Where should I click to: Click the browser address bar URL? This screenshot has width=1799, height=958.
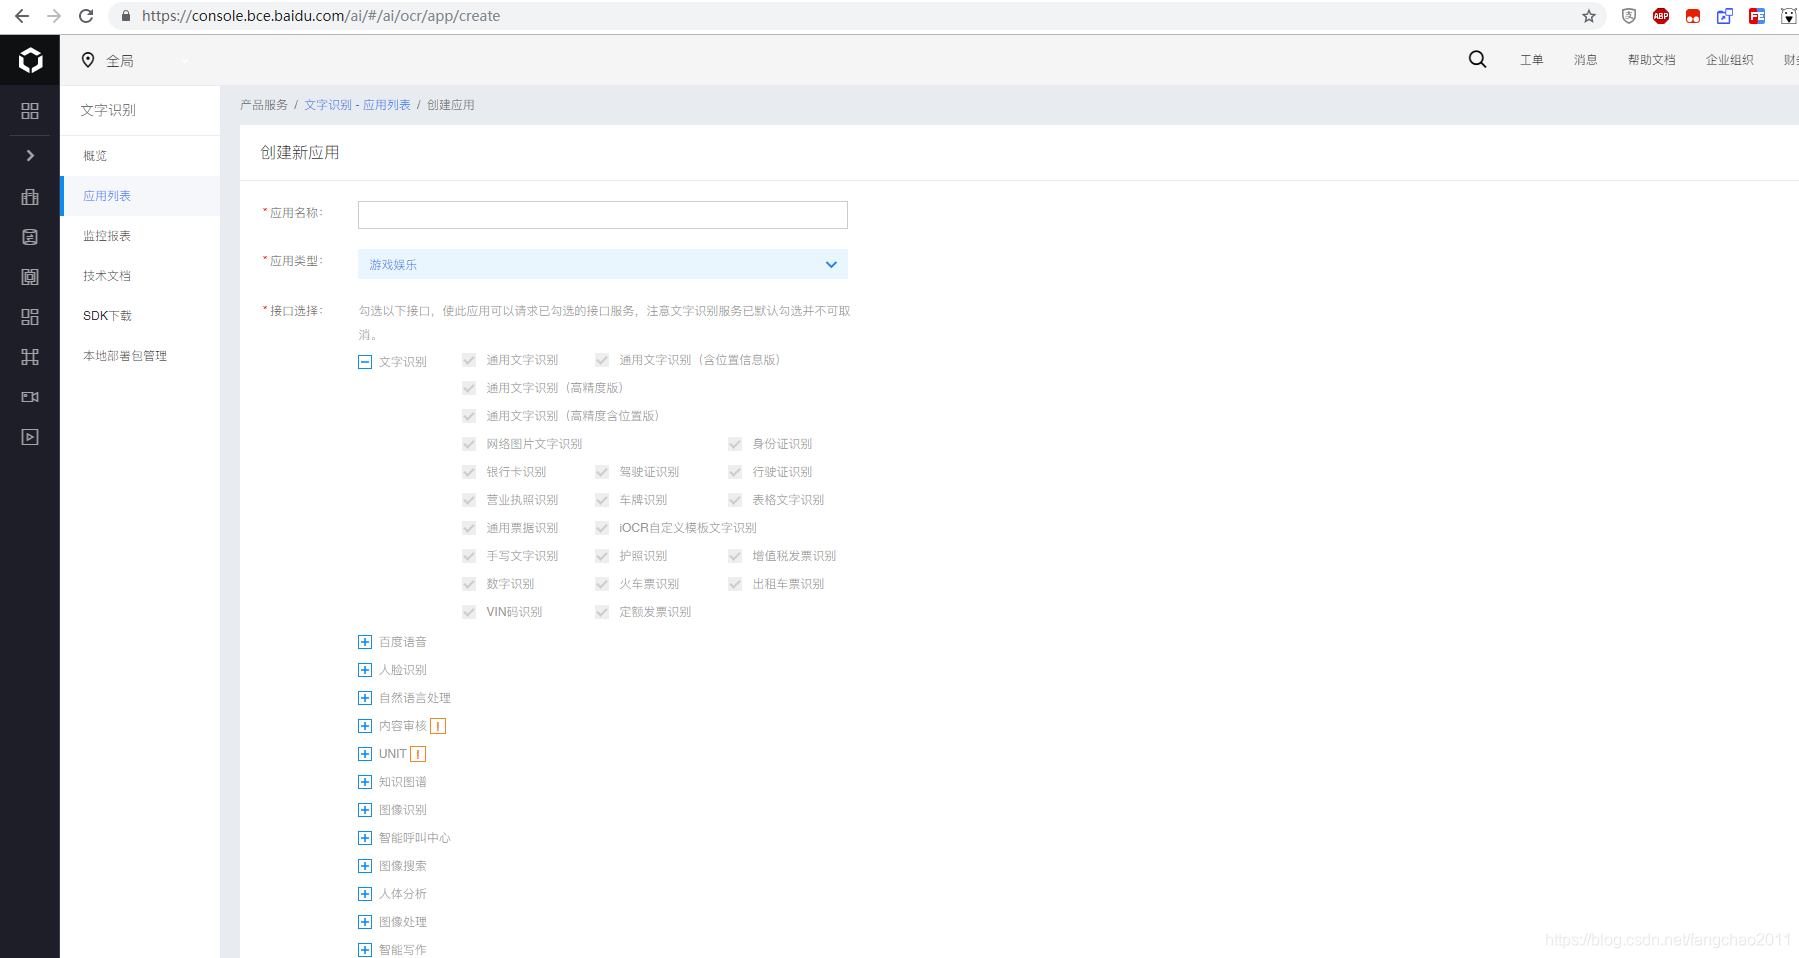(x=320, y=16)
